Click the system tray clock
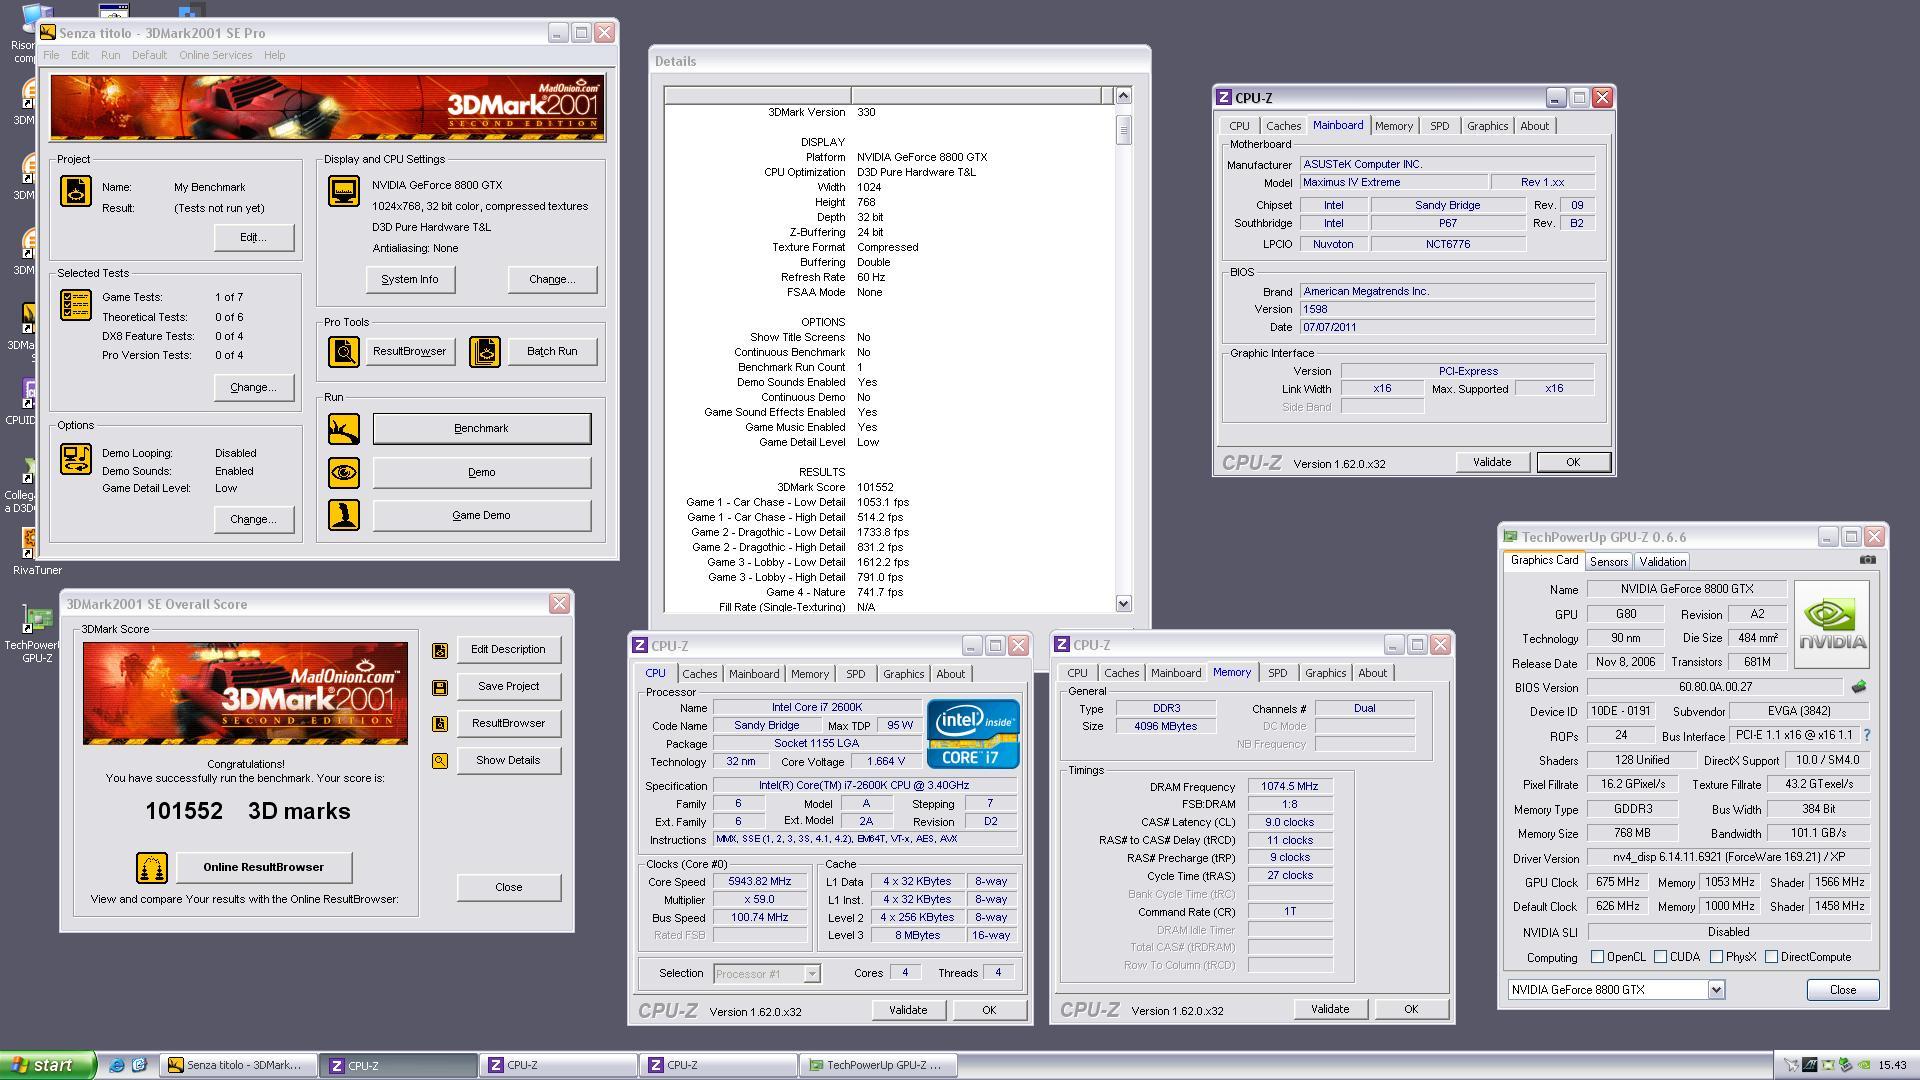 pyautogui.click(x=1892, y=1066)
